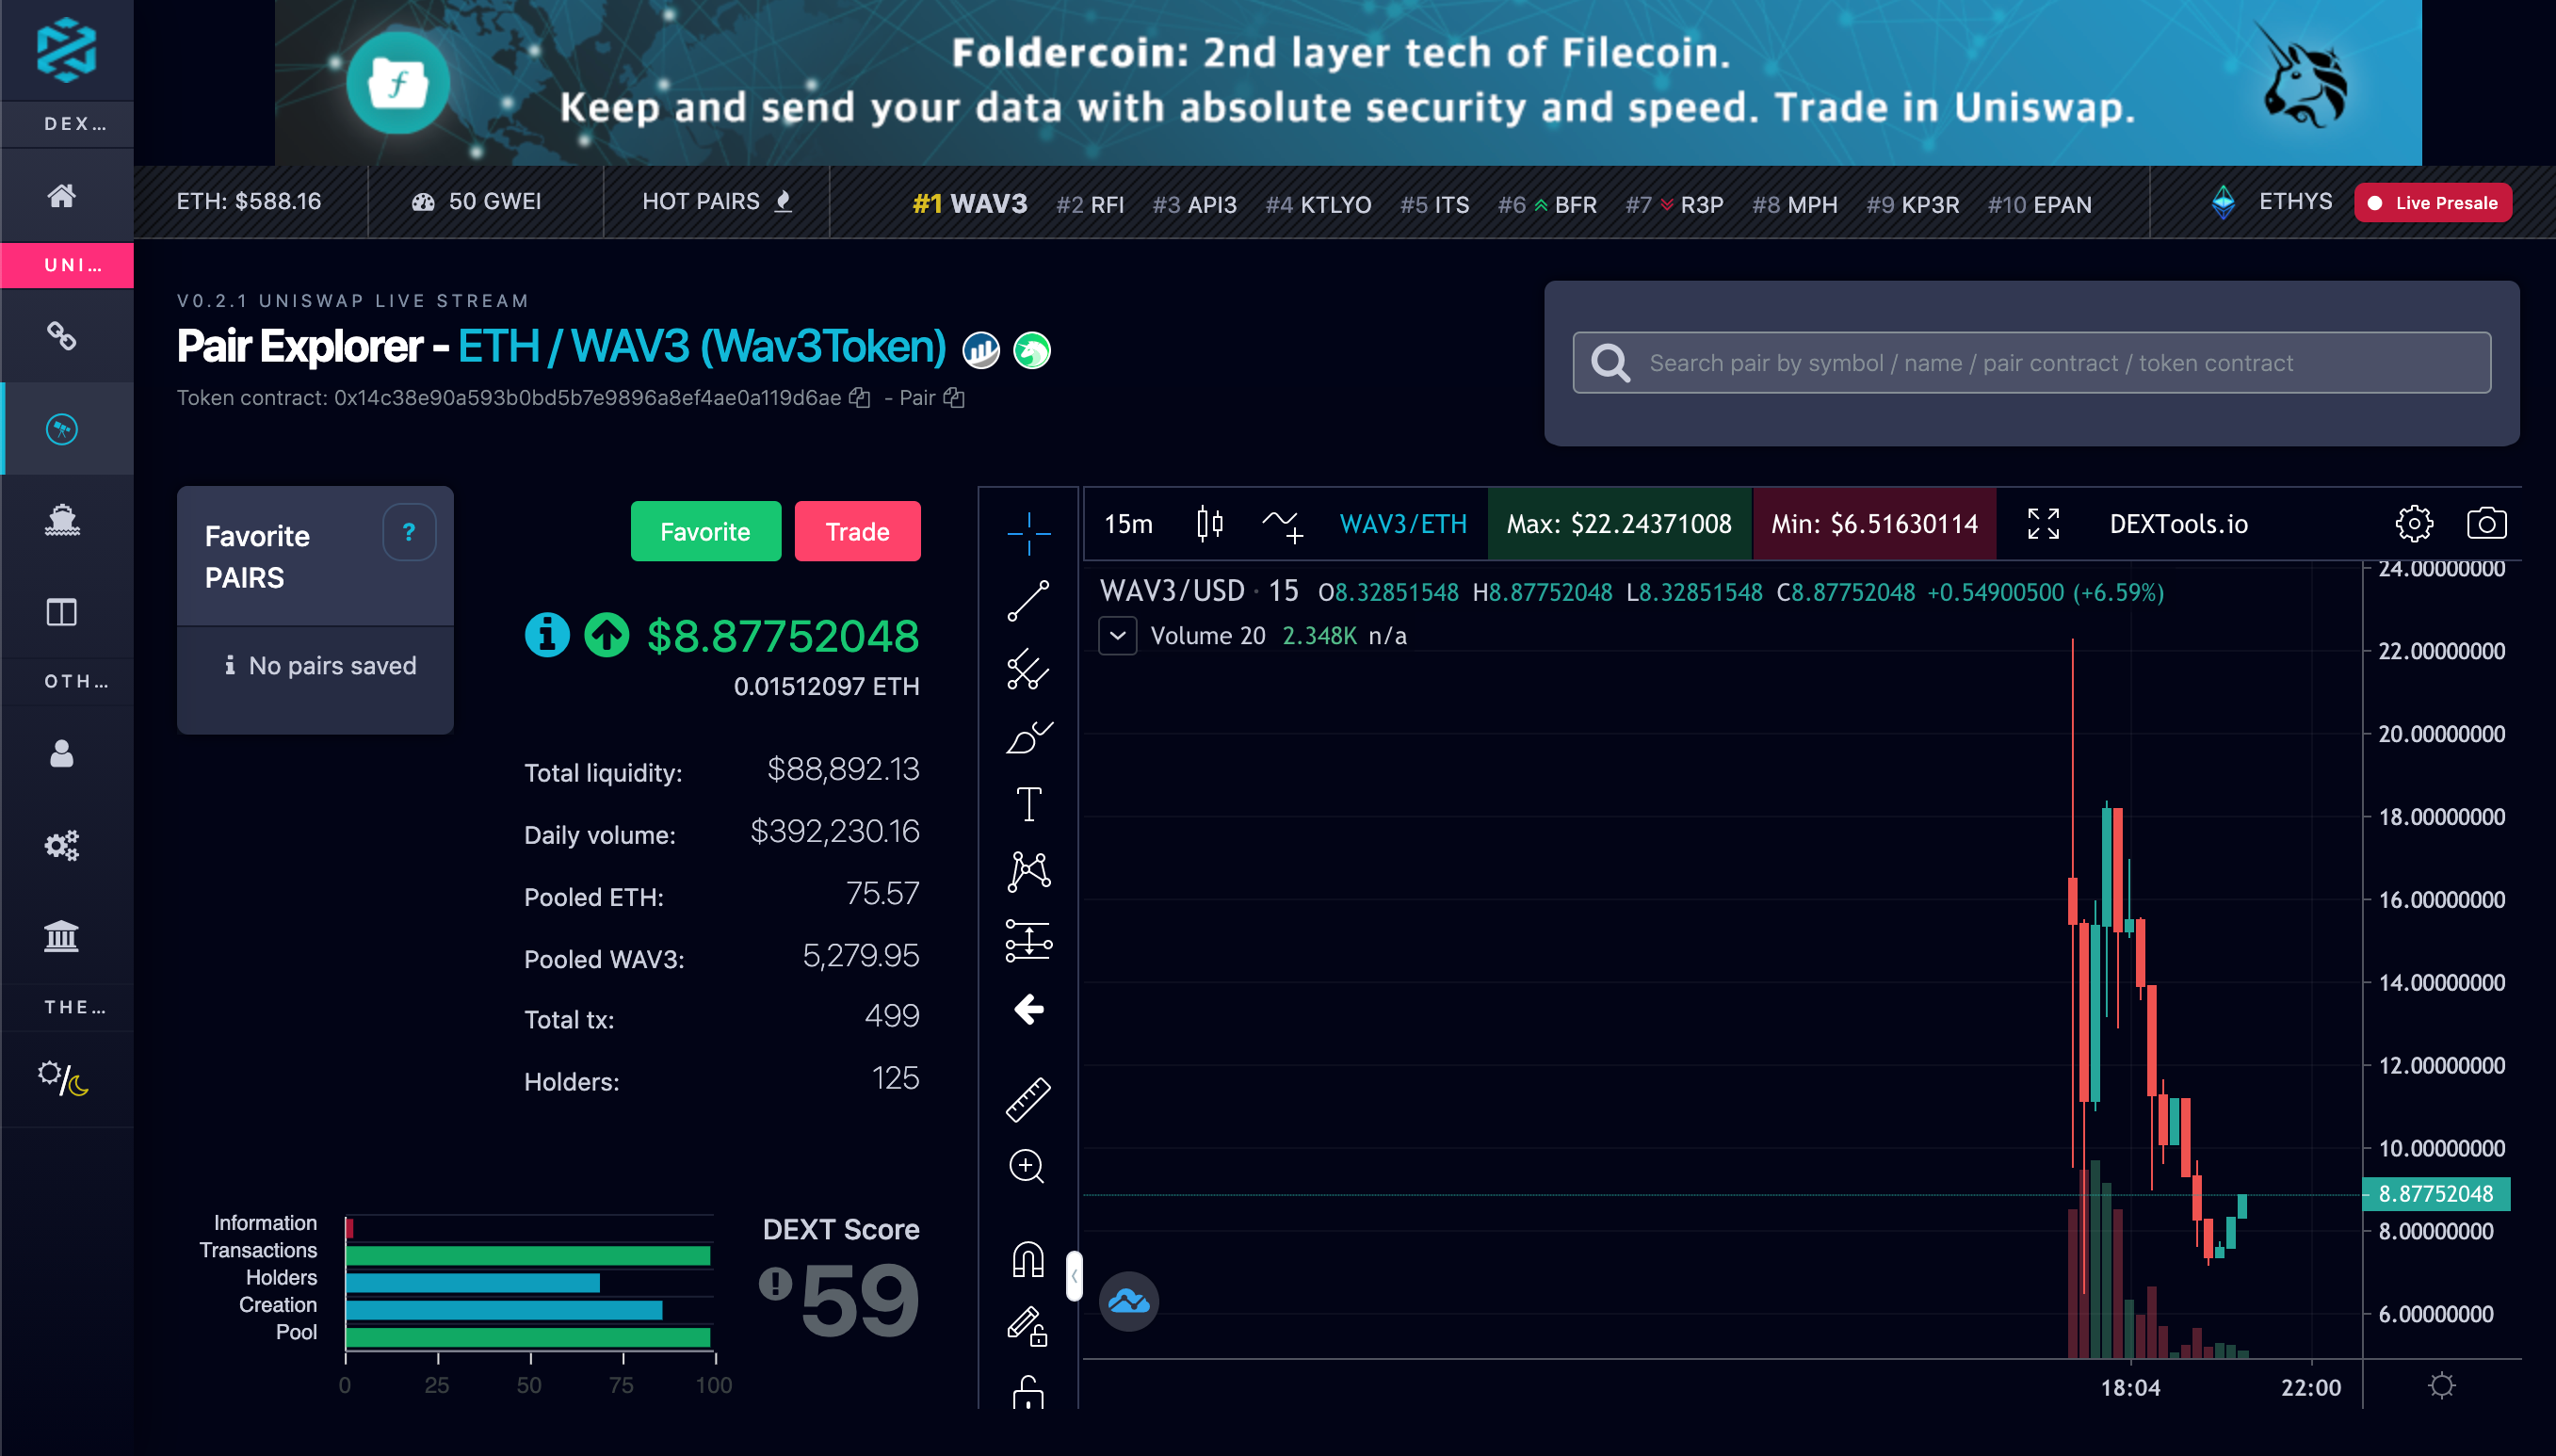Click the green Favorite button
Viewport: 2556px width, 1456px height.
[705, 531]
